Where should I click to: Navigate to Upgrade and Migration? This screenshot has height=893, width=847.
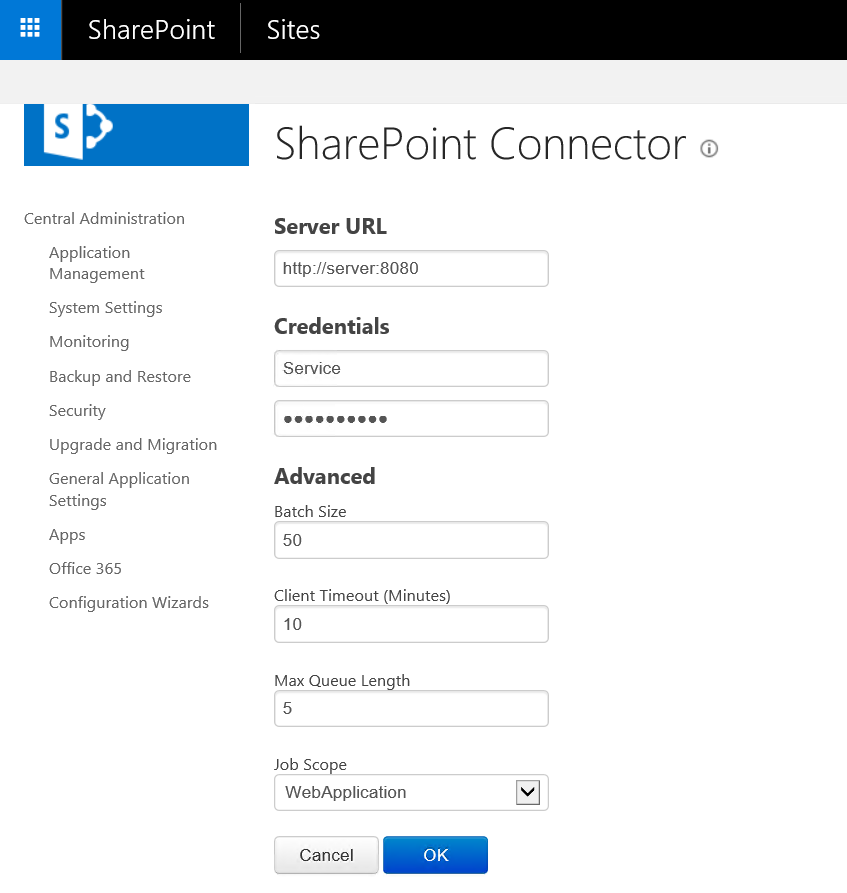click(x=133, y=444)
